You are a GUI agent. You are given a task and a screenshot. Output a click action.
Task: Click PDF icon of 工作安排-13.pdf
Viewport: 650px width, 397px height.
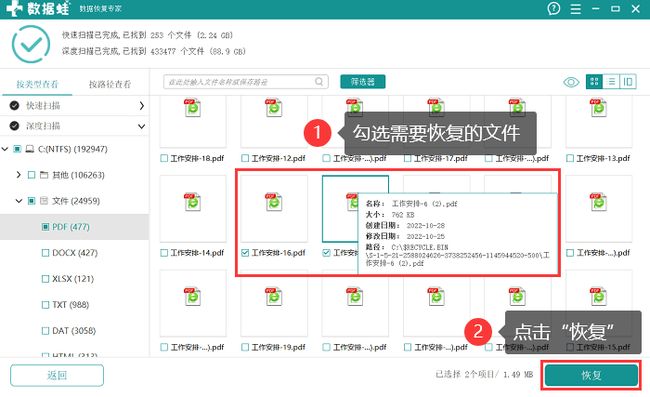[598, 108]
